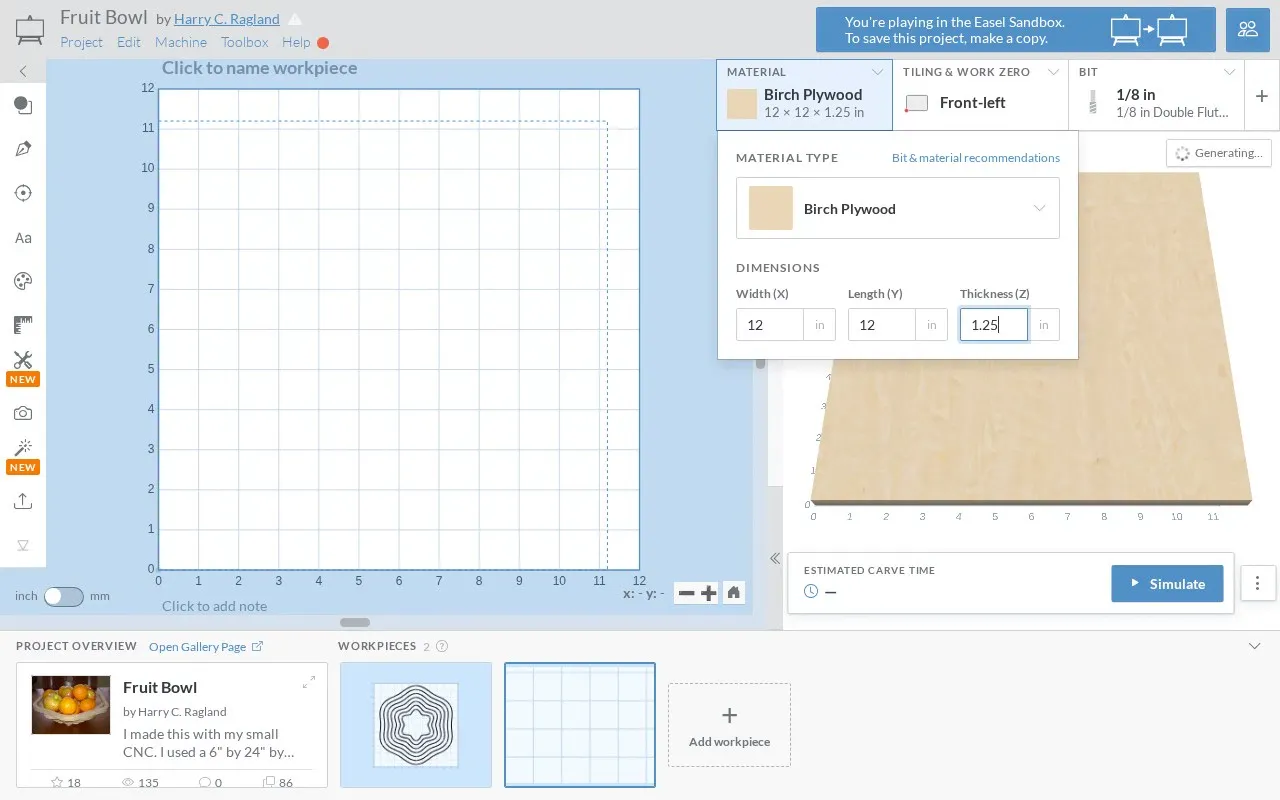This screenshot has width=1280, height=800.
Task: Open the collaborators share icon button
Action: click(x=1248, y=29)
